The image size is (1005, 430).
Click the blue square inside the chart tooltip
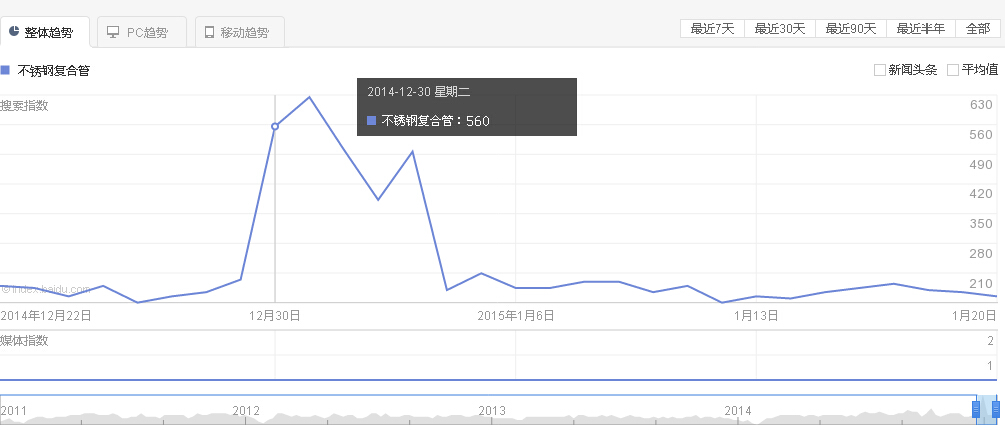pos(372,121)
